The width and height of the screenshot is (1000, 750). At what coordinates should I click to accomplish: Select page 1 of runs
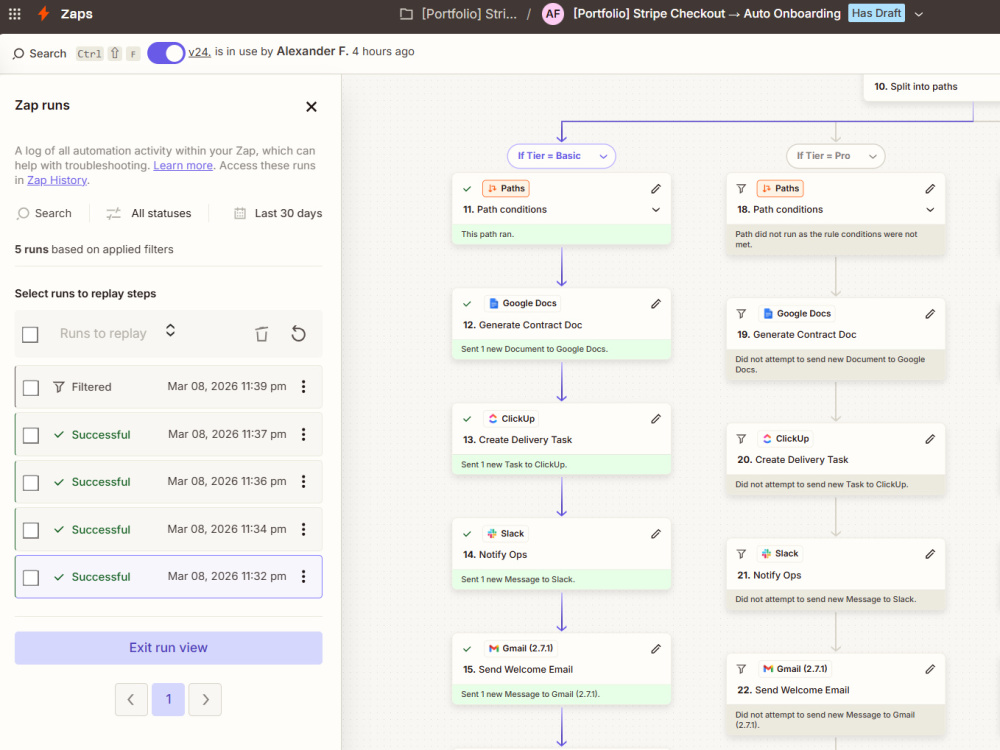pos(168,700)
